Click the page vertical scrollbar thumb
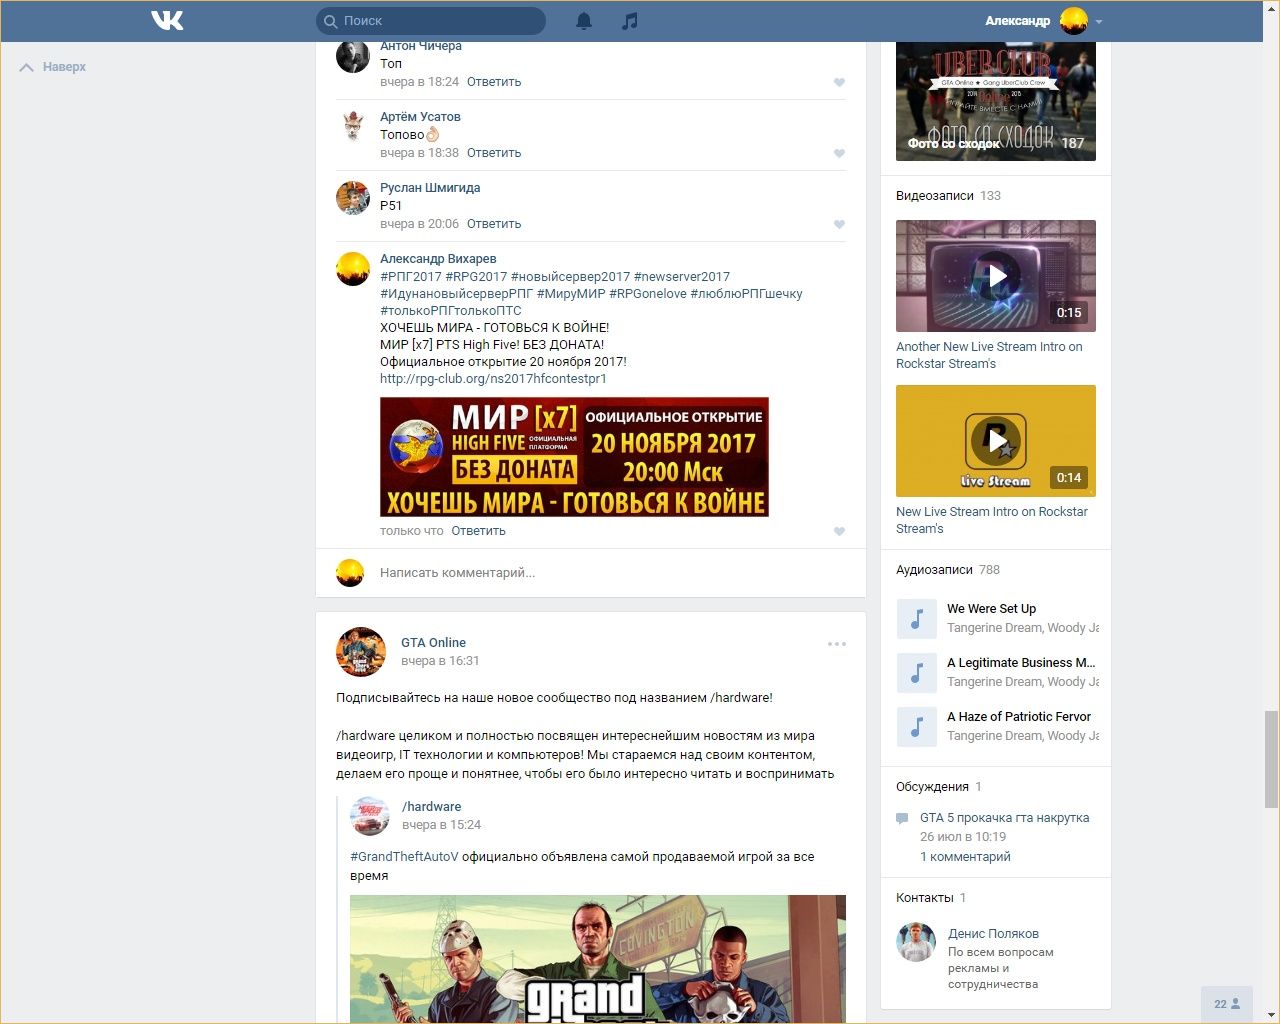This screenshot has width=1280, height=1024. tap(1271, 758)
